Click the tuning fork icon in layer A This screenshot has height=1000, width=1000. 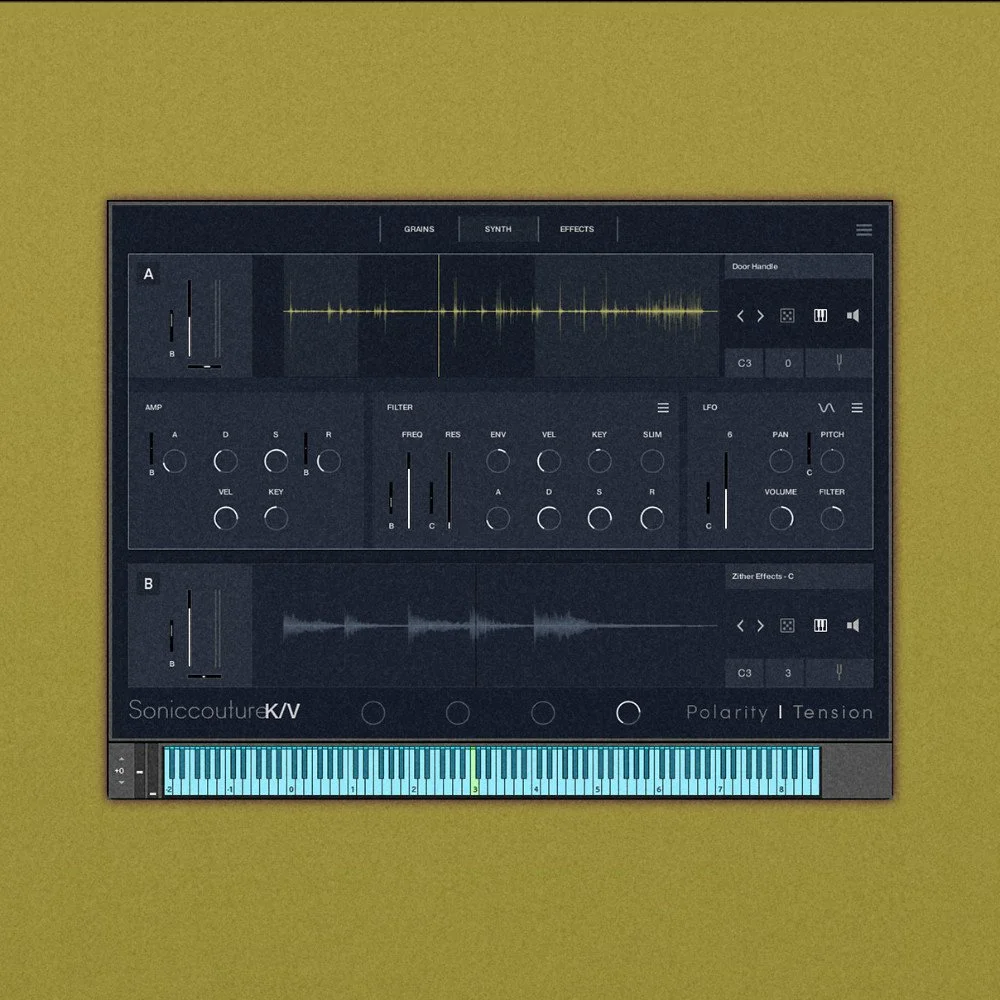(839, 363)
